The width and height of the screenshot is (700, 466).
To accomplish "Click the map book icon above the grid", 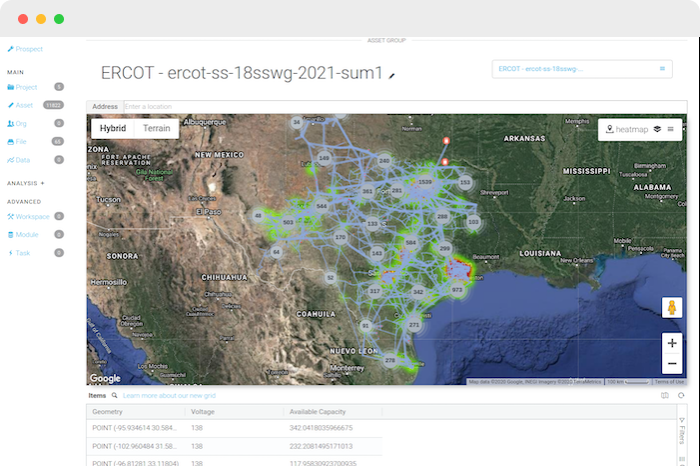I will coord(665,395).
